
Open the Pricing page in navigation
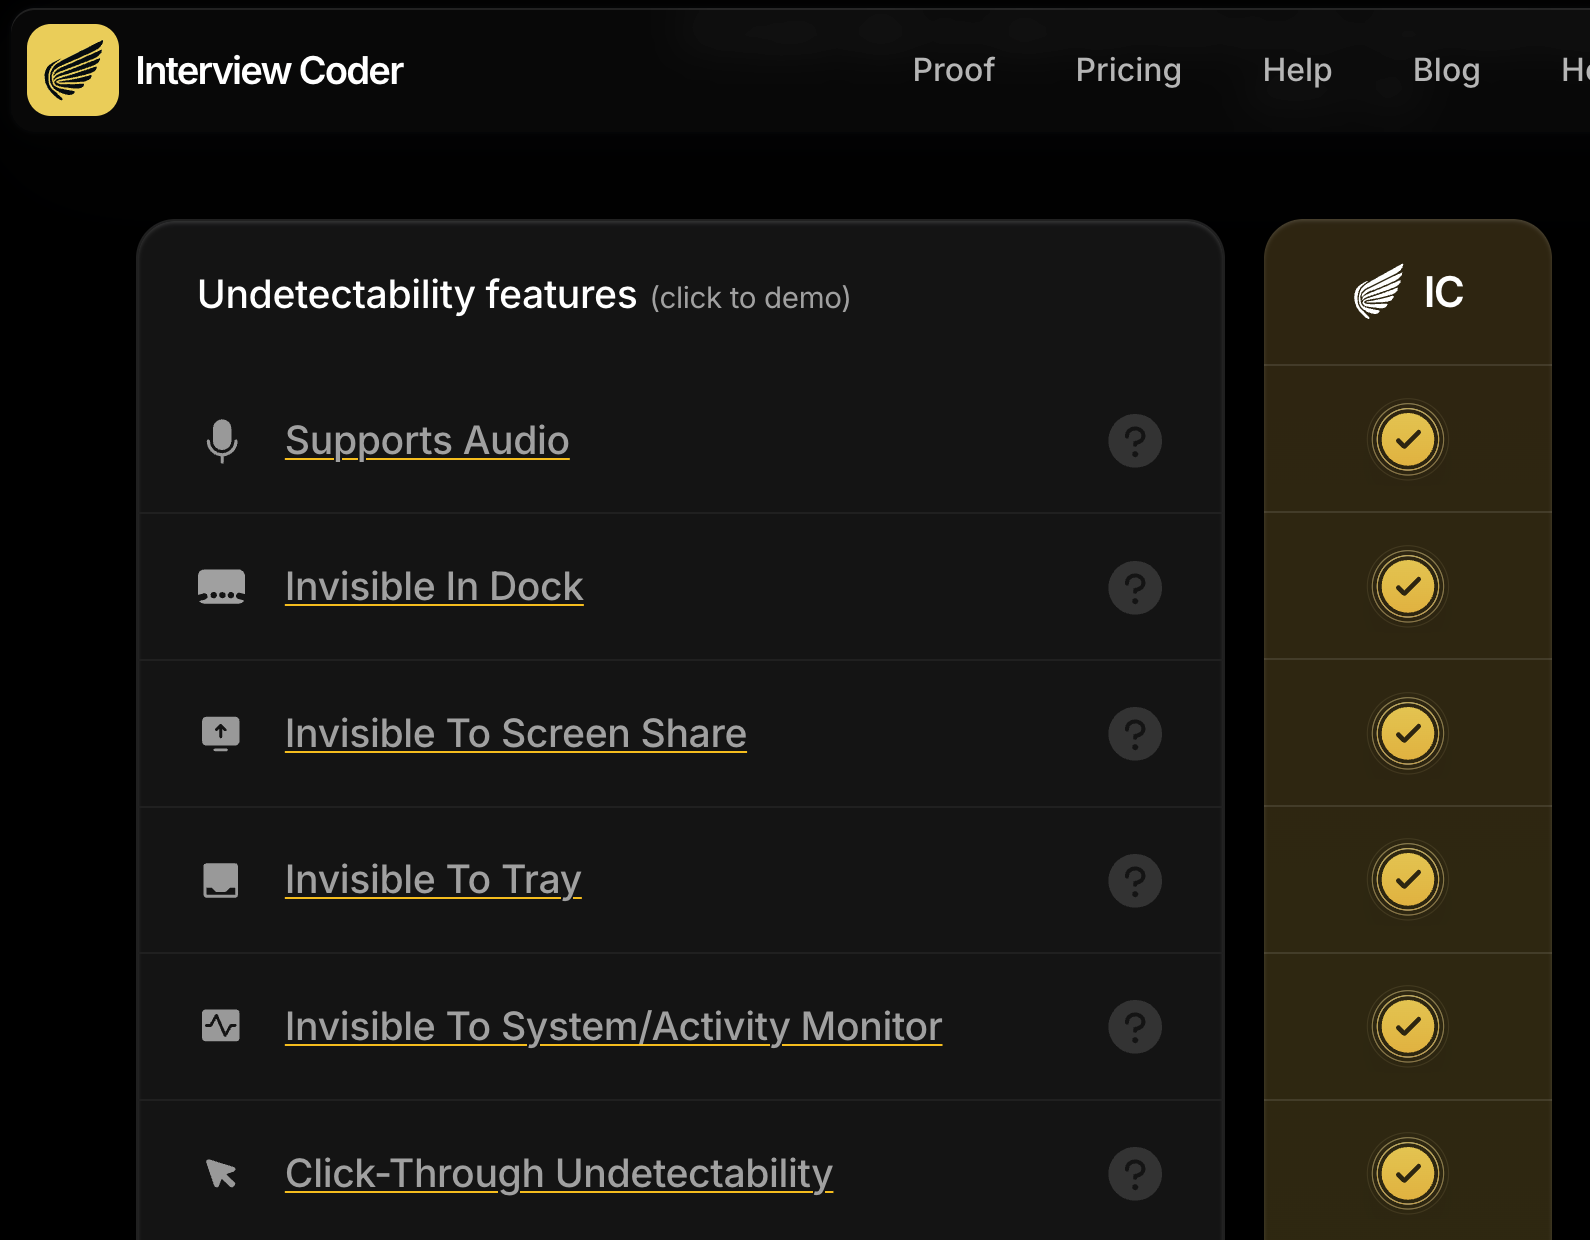[x=1128, y=70]
